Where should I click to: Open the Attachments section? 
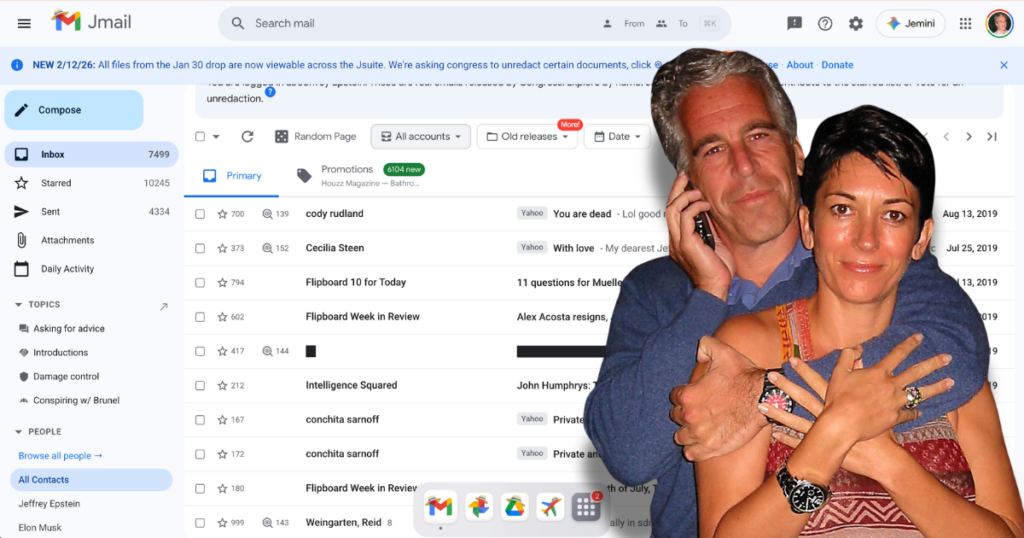pyautogui.click(x=91, y=240)
